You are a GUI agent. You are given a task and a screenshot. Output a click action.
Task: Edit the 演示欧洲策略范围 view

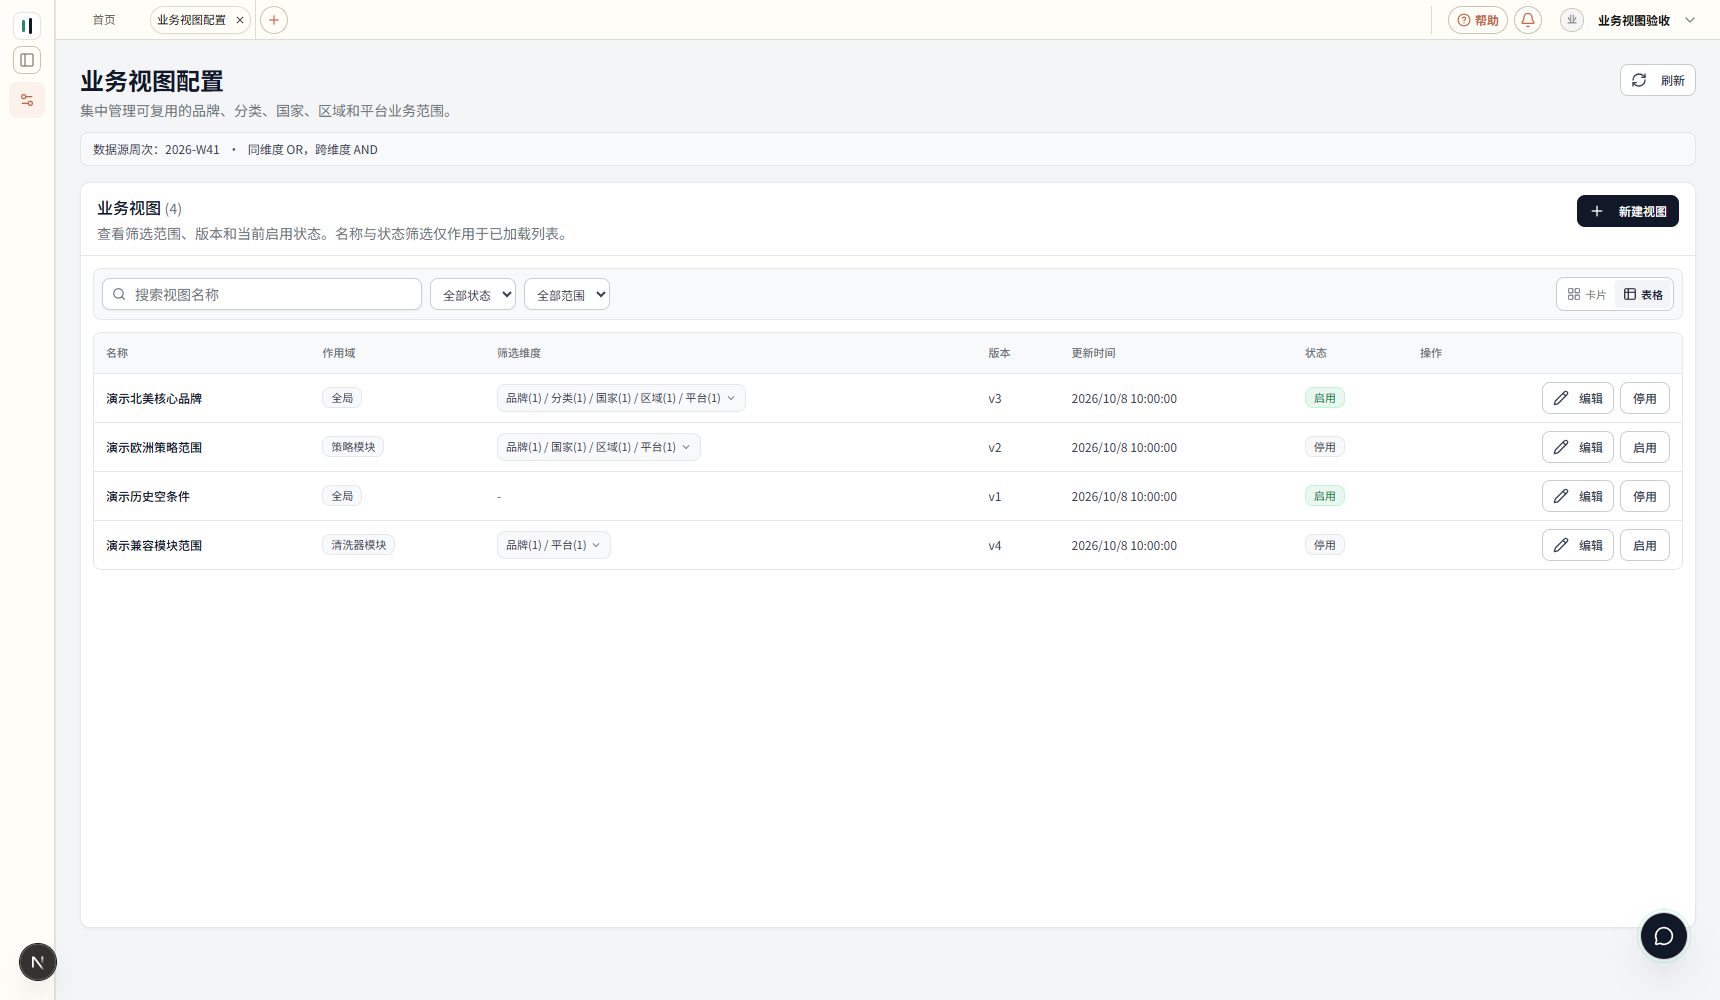click(1577, 447)
